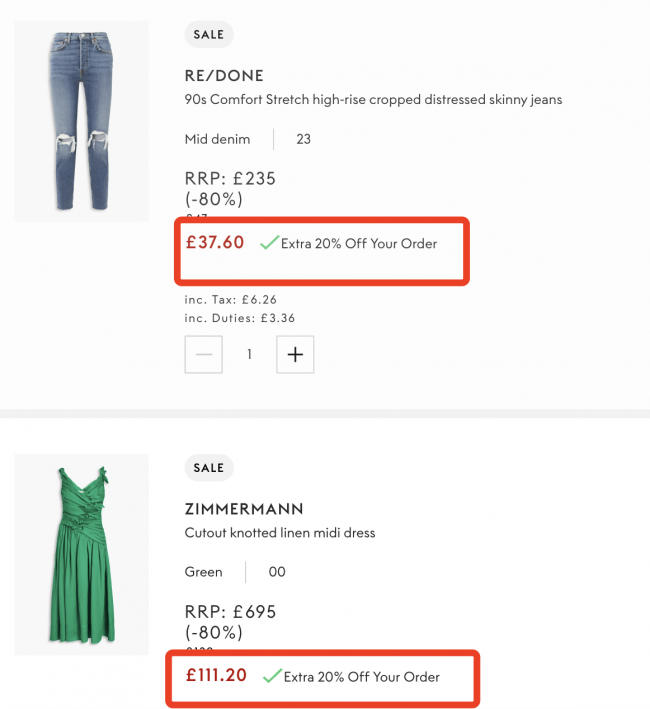This screenshot has width=650, height=709.
Task: Click the jeans quantity value 1
Action: pos(249,354)
